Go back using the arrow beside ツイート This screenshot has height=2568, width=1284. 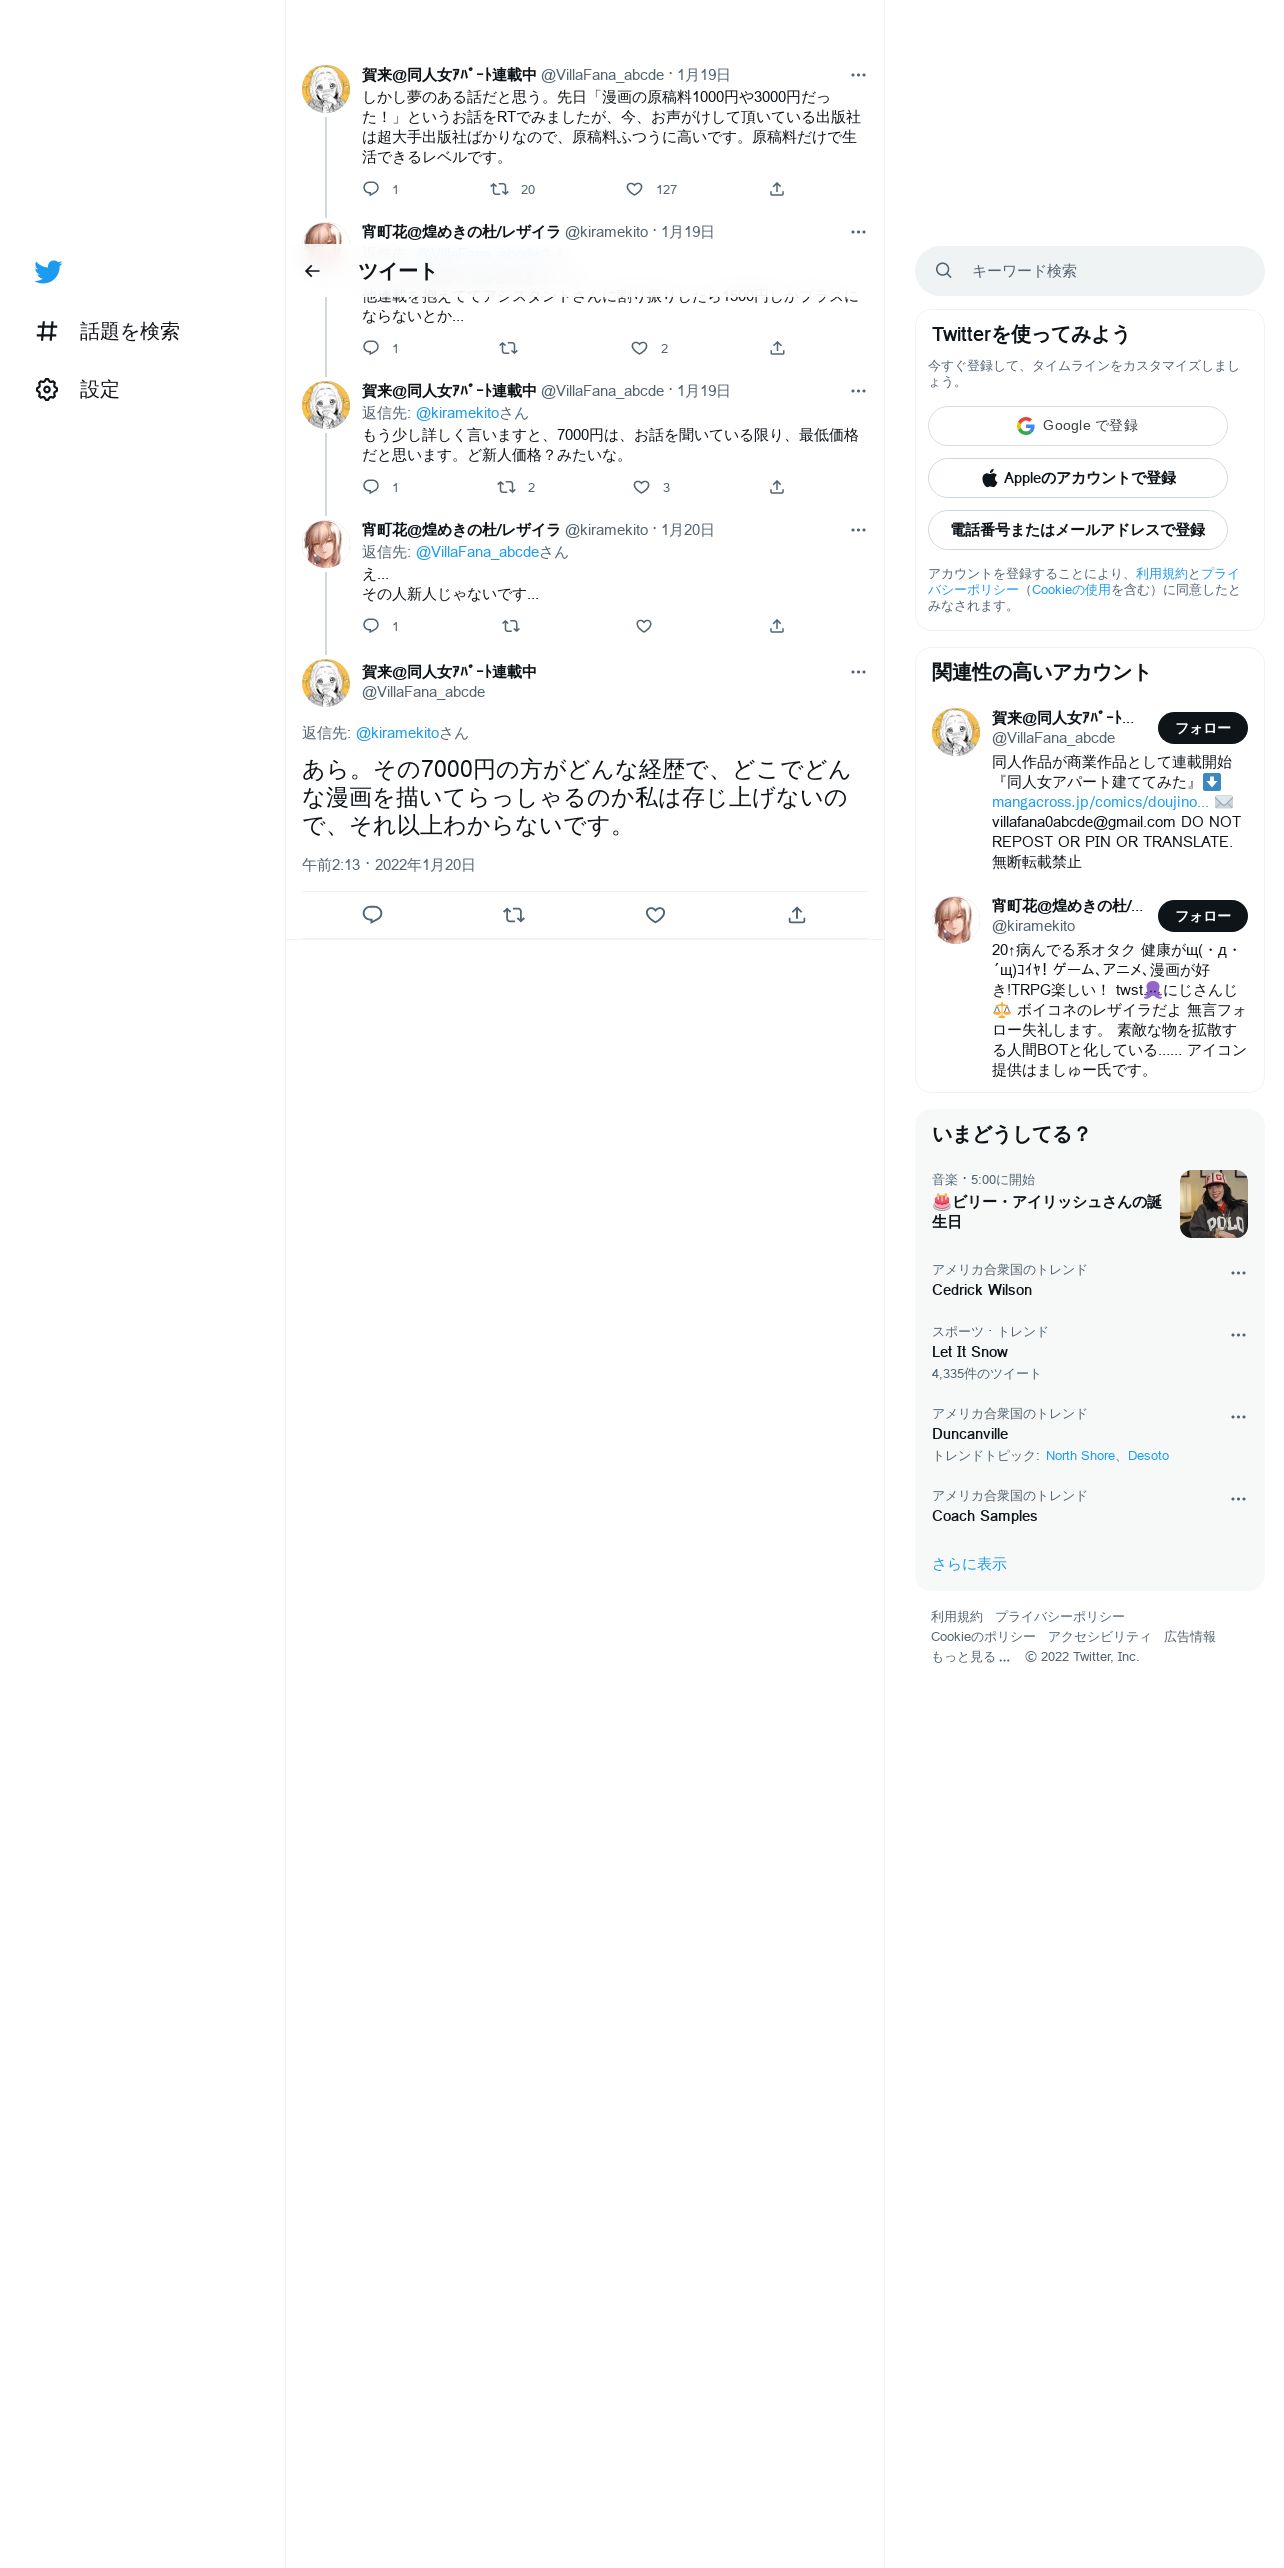(312, 271)
